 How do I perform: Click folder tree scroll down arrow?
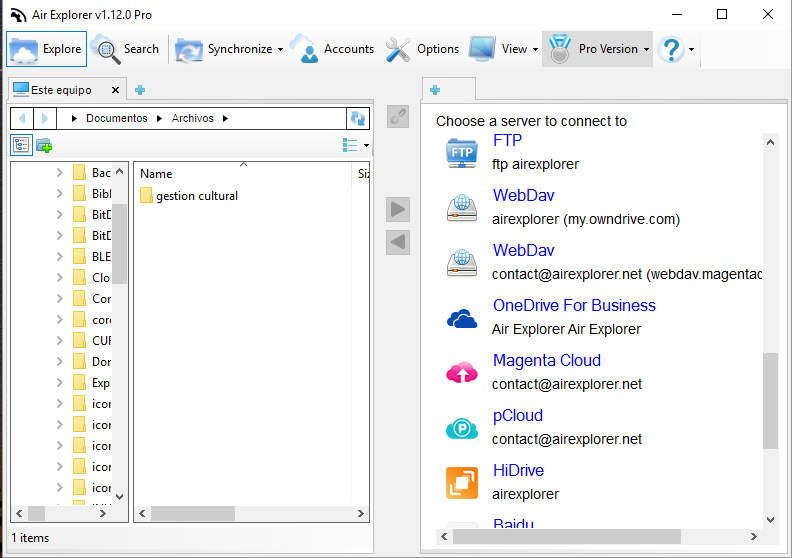coord(120,497)
